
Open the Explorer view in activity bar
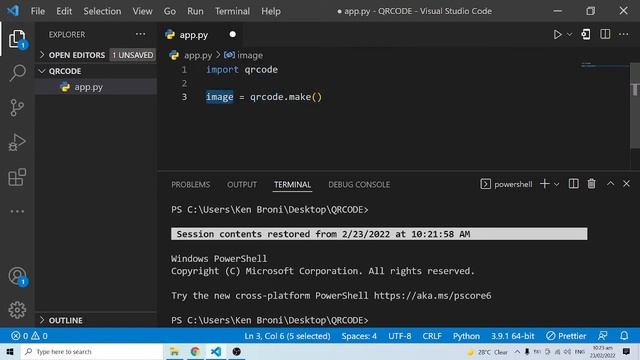[x=17, y=39]
